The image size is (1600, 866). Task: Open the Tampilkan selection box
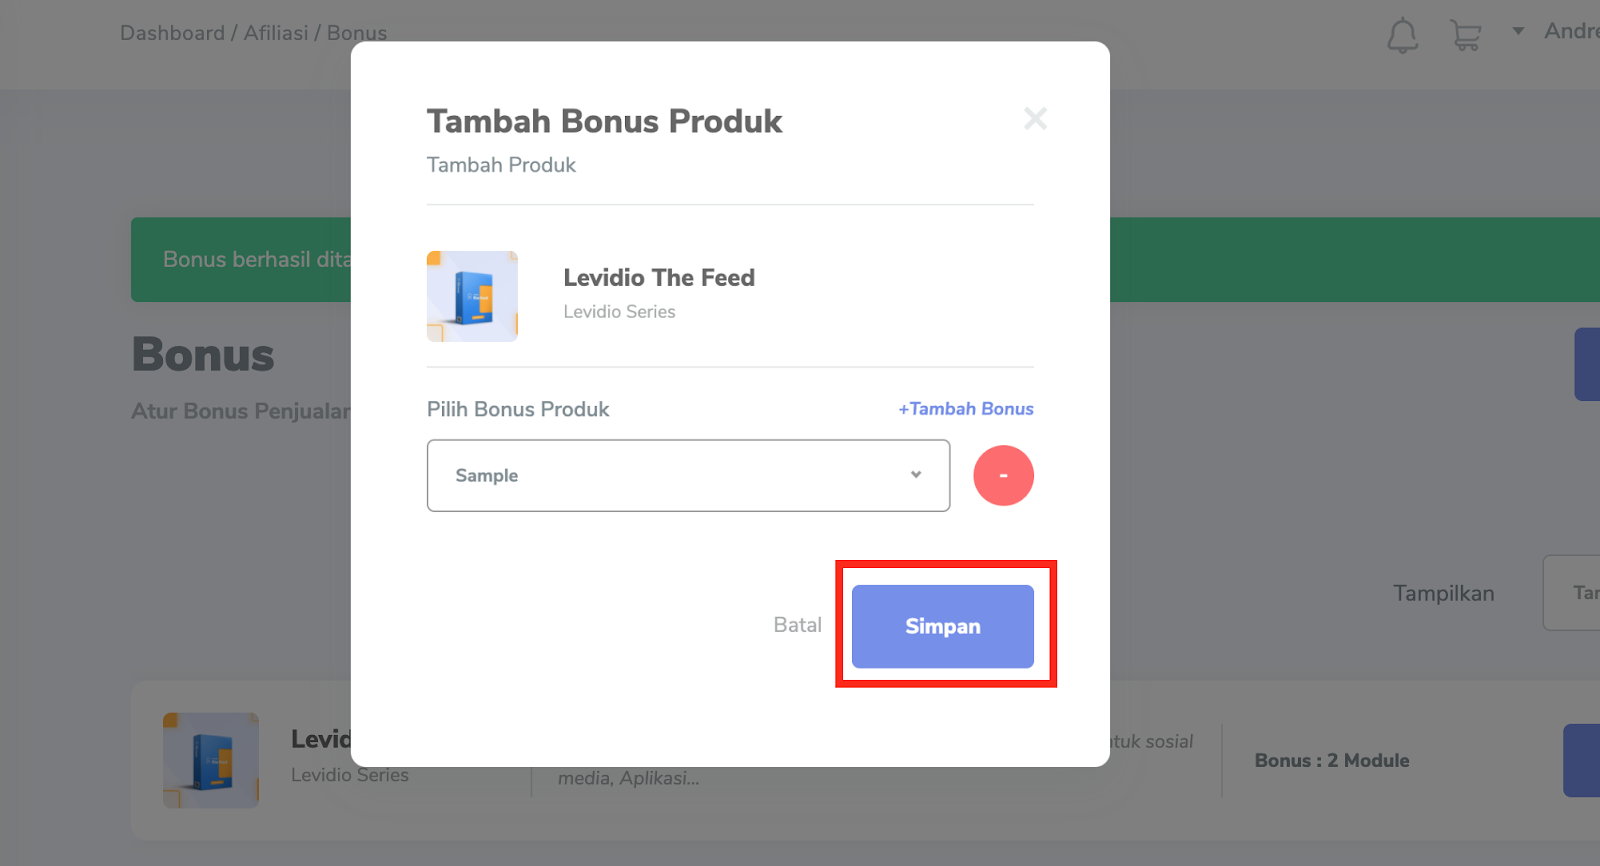[x=1572, y=593]
